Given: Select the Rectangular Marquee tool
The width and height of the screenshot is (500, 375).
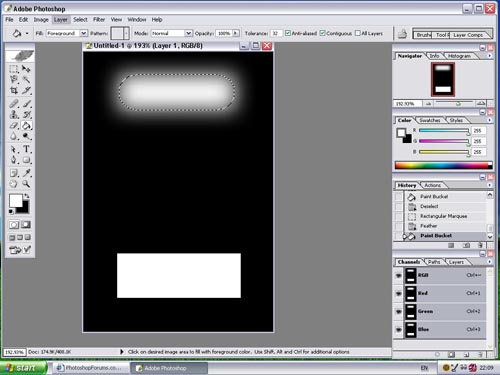Looking at the screenshot, I should tap(14, 69).
